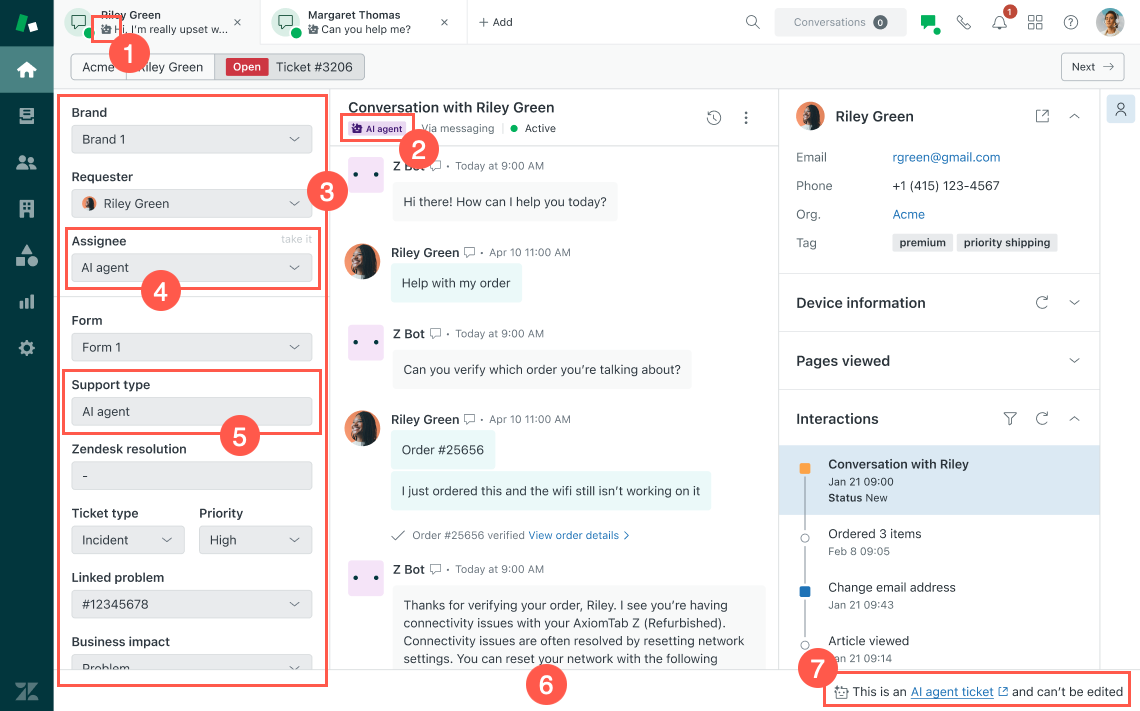Viewport: 1140px width, 711px height.
Task: Close the Riley Green tab
Action: point(237,23)
